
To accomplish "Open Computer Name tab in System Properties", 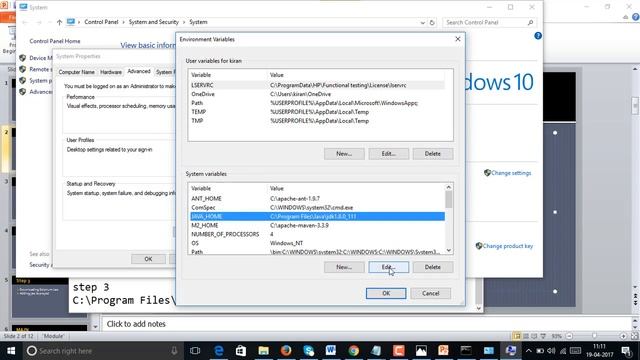I will (76, 72).
